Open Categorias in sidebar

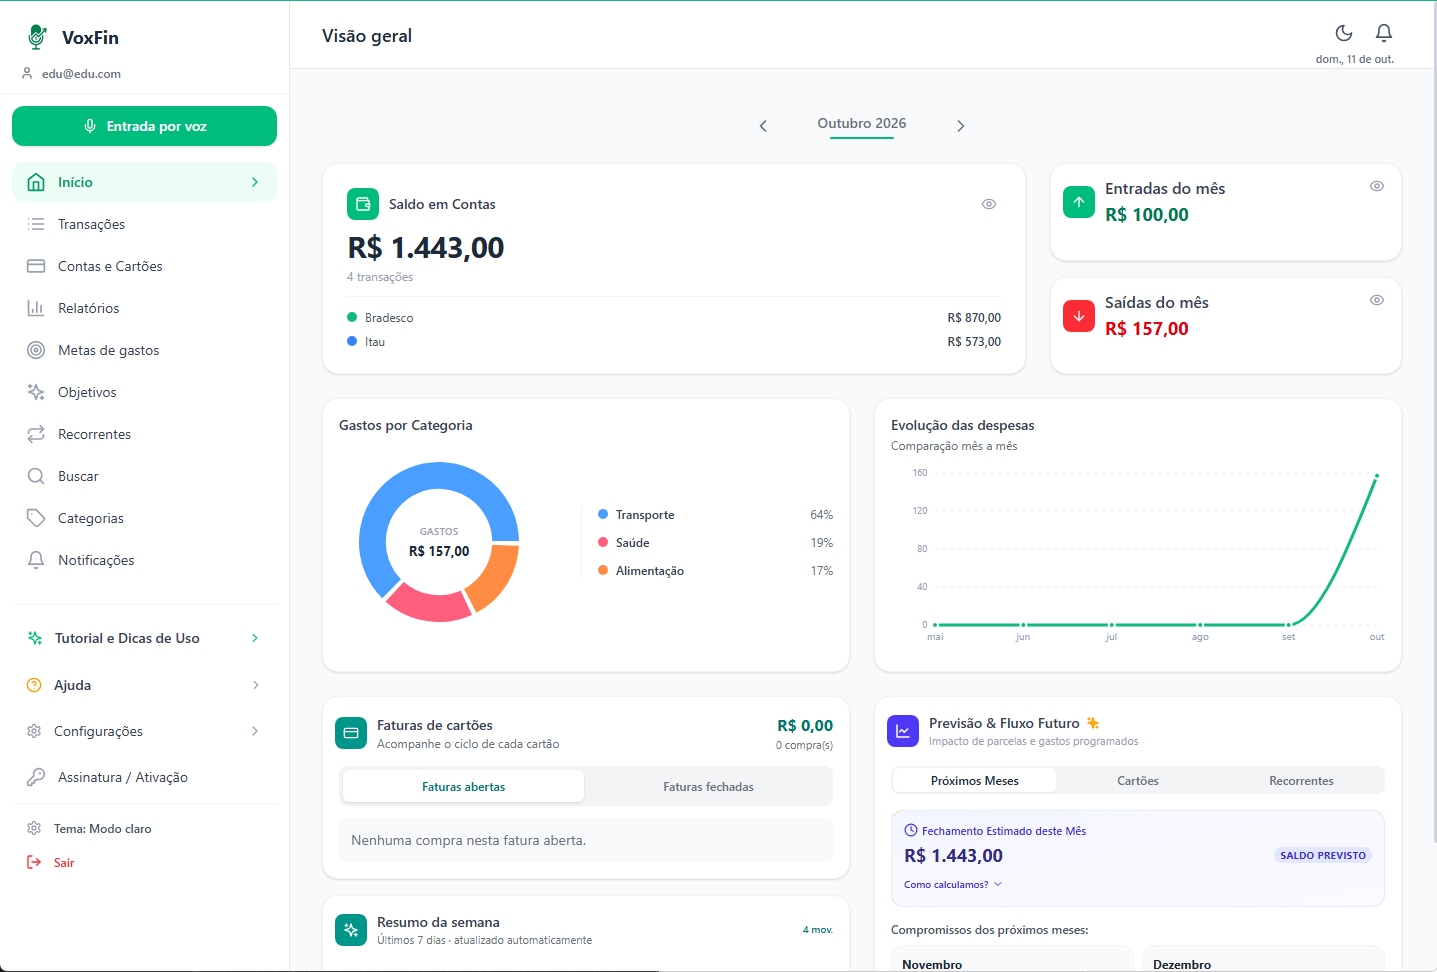[x=144, y=518]
